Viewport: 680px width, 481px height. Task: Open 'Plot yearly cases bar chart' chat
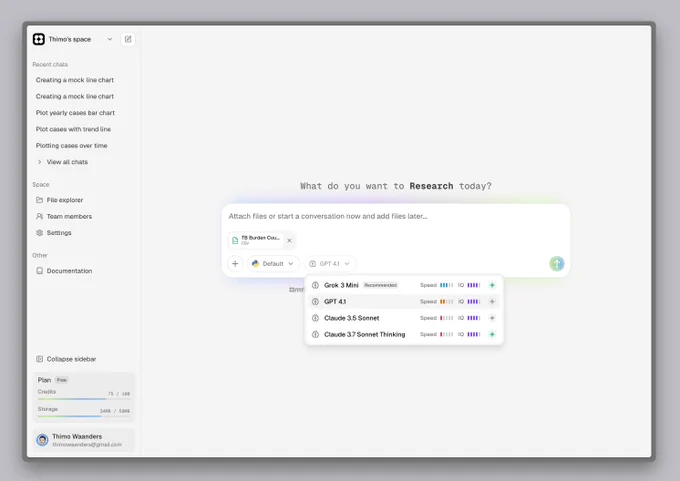(75, 113)
